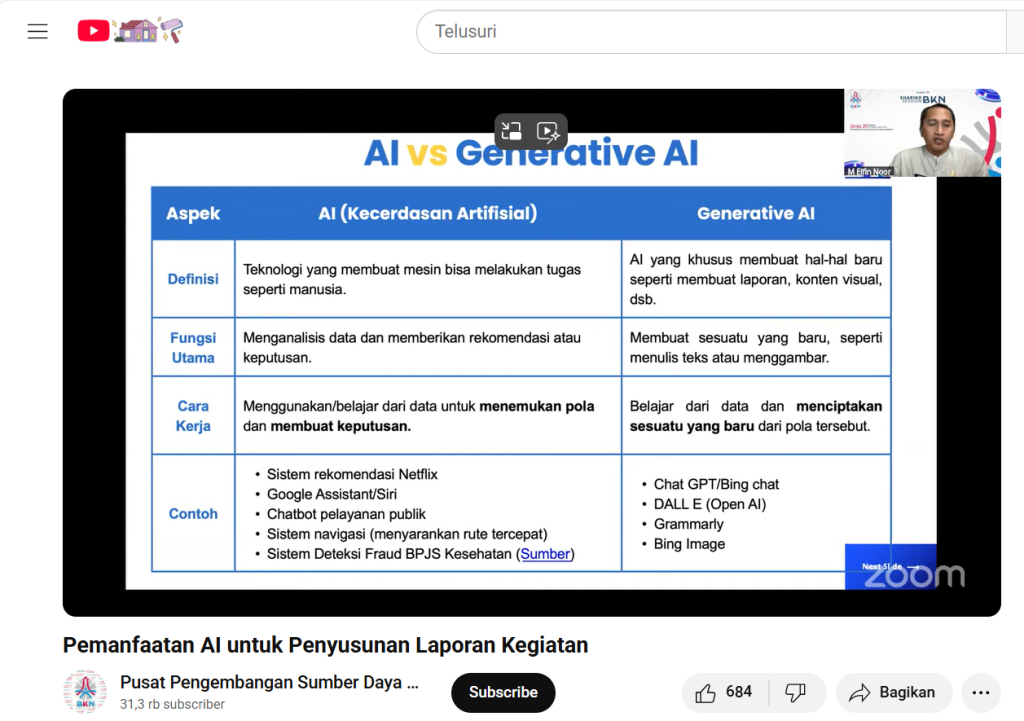Click the Fungsi Utama row label
The width and height of the screenshot is (1024, 721).
click(193, 347)
